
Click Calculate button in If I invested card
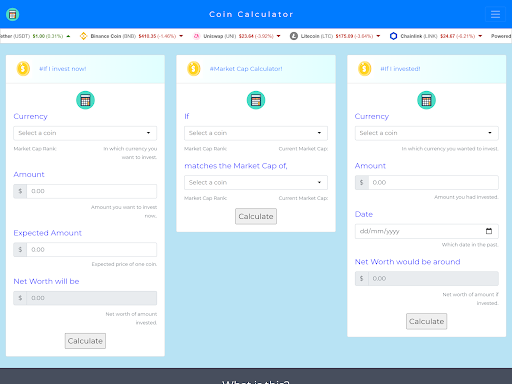pyautogui.click(x=427, y=321)
